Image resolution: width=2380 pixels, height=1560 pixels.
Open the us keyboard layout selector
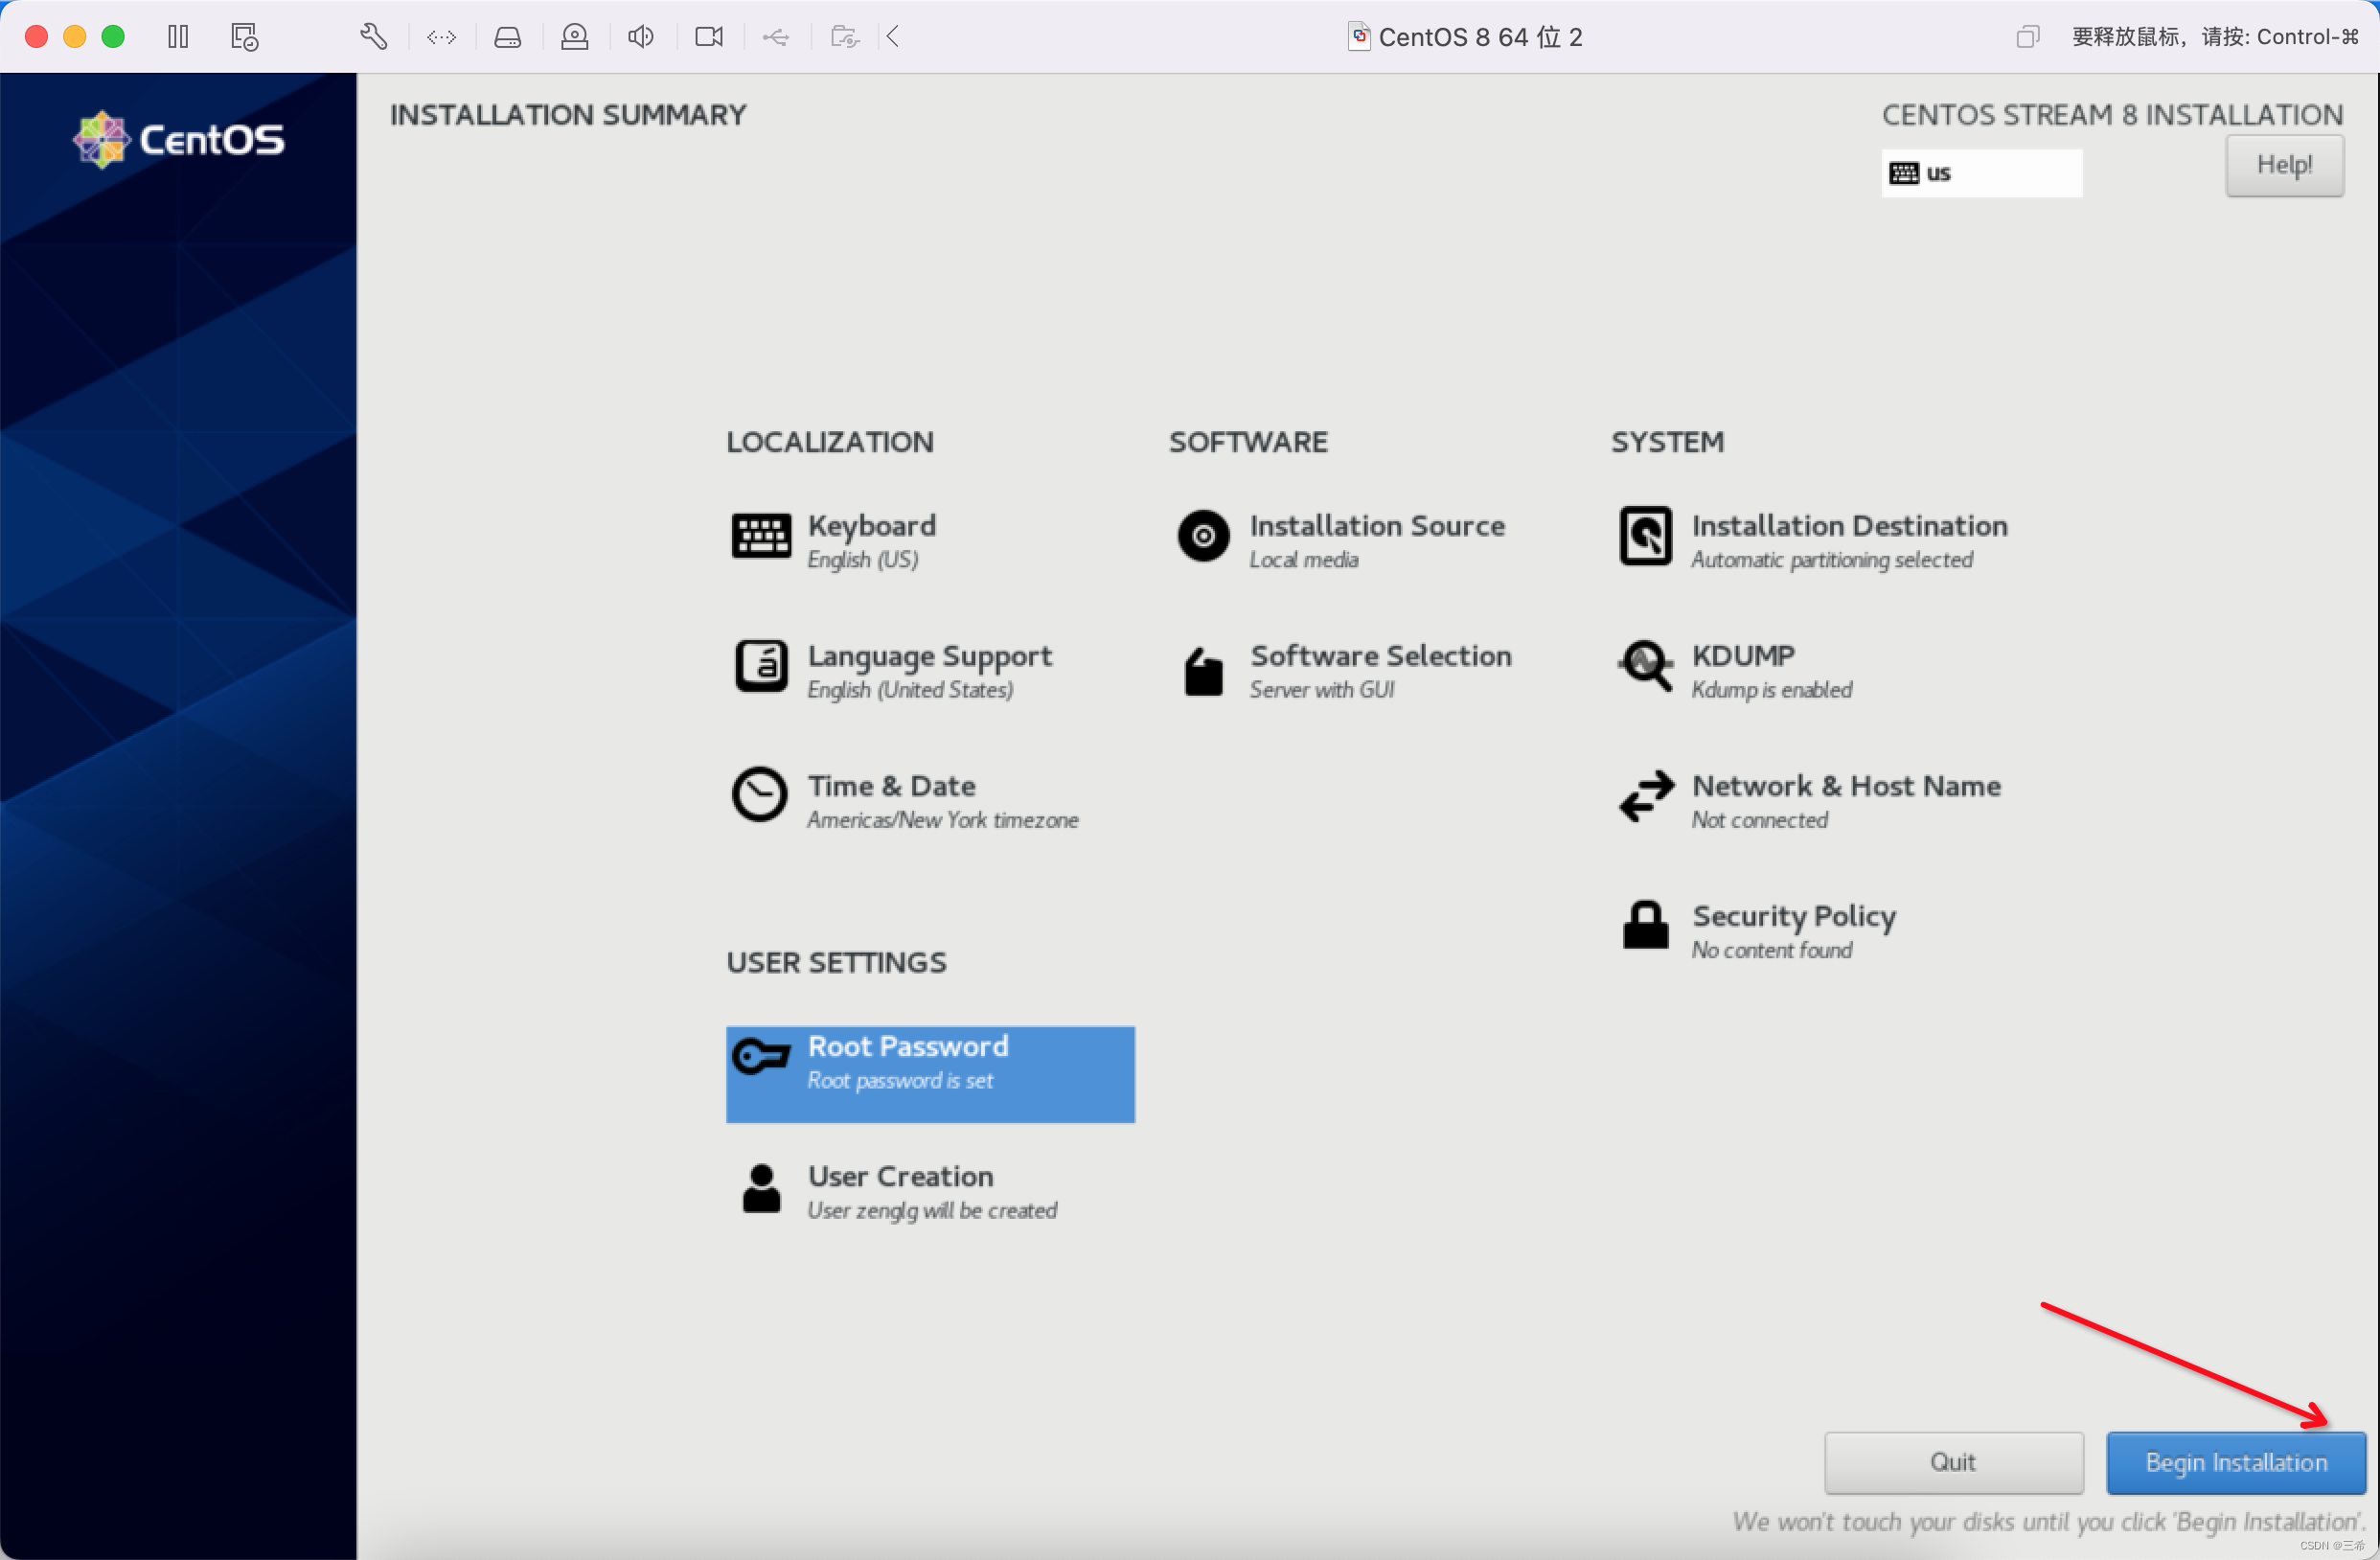[1981, 172]
